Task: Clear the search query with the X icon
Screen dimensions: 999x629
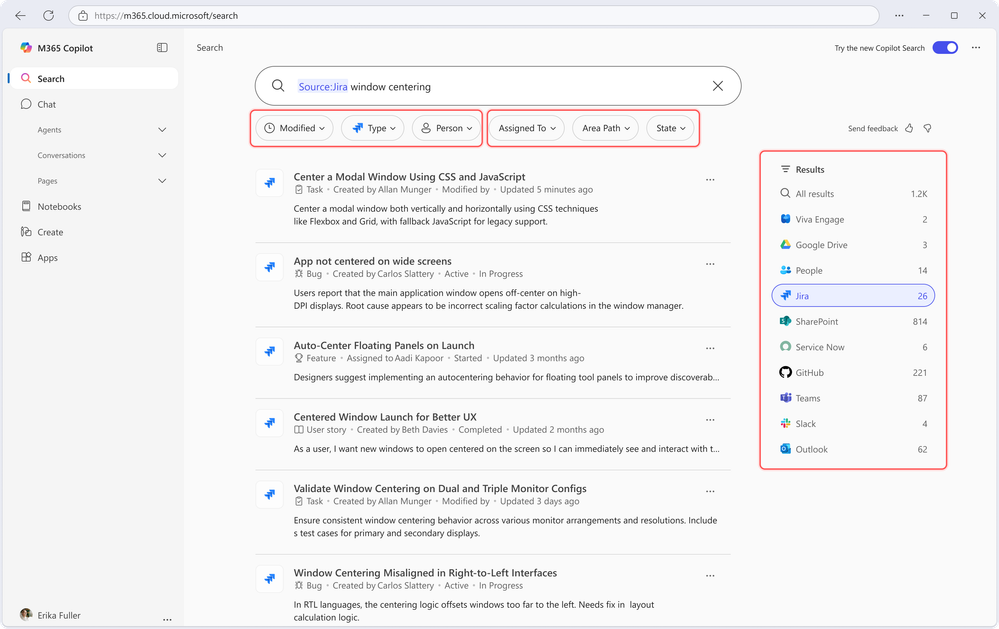Action: (717, 85)
